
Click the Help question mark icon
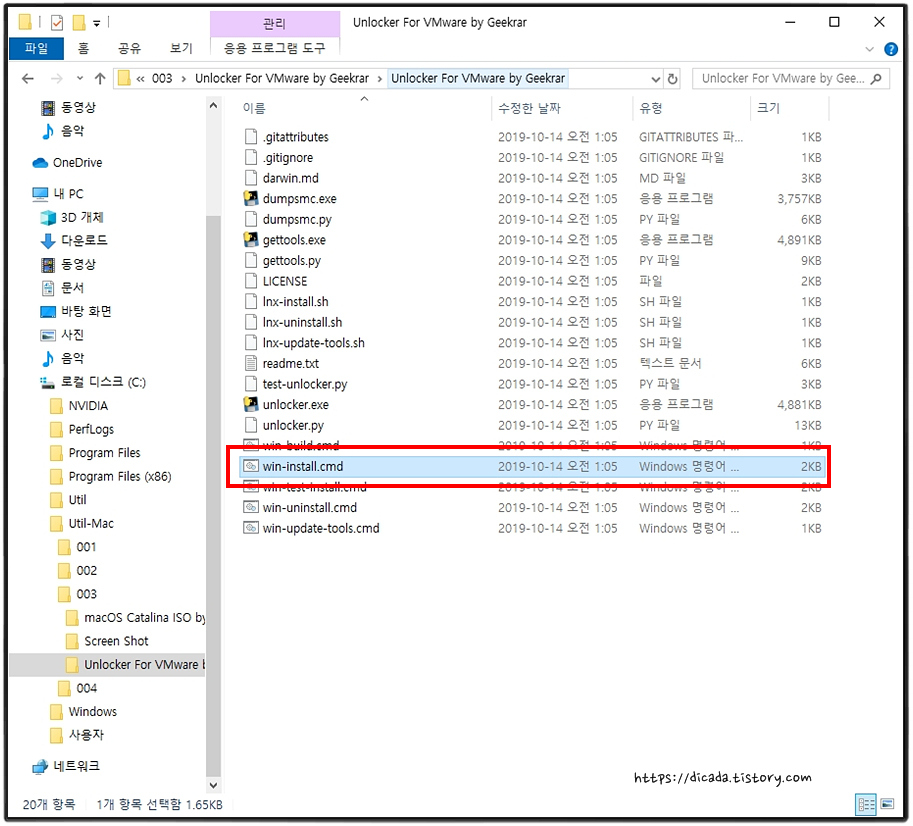pos(890,49)
